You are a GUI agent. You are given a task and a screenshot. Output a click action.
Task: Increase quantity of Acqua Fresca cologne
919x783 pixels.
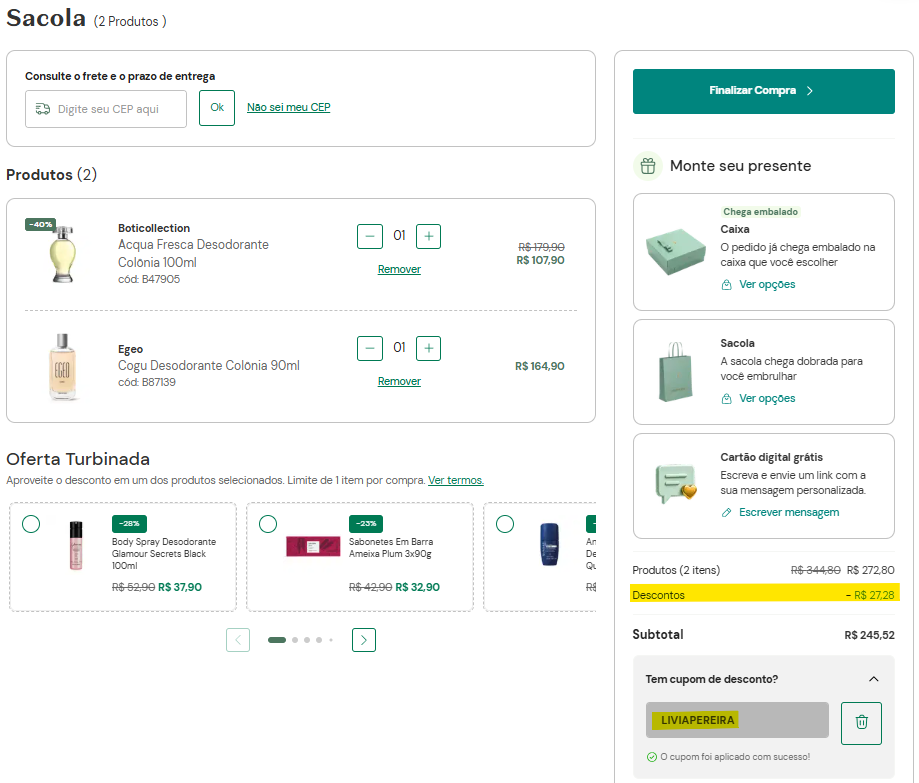[428, 236]
